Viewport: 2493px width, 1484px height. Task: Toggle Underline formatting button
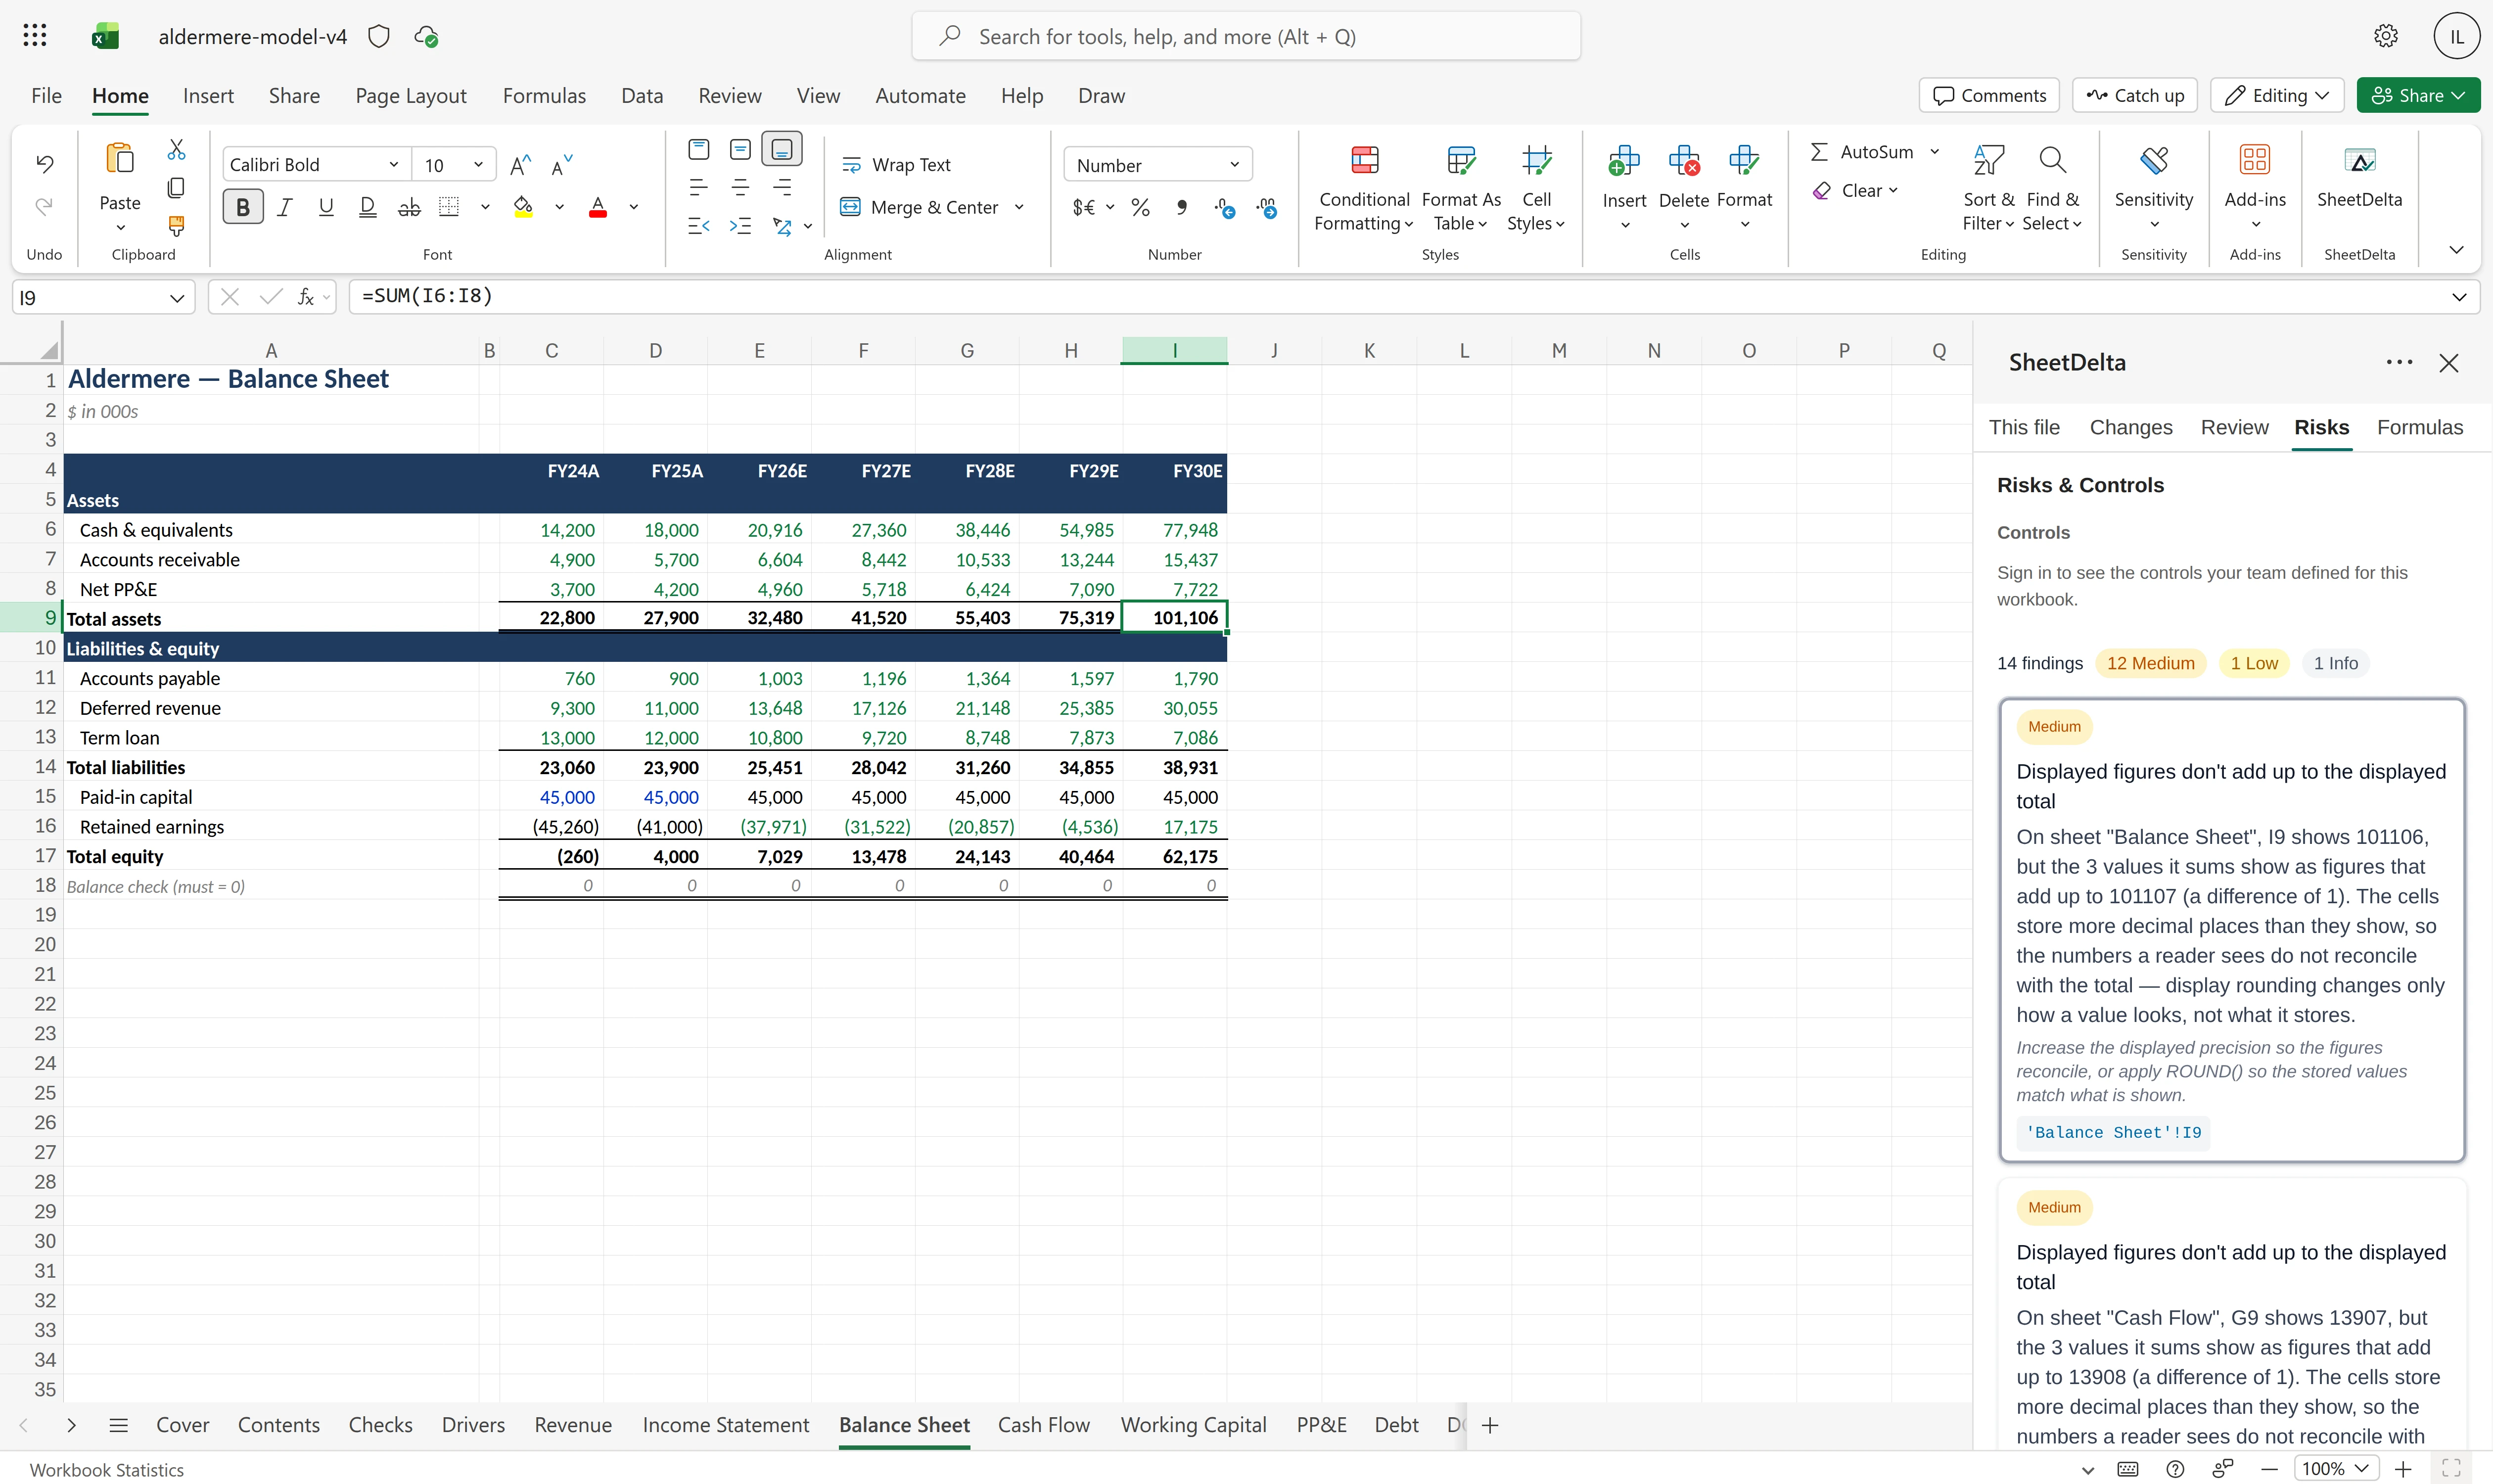(x=326, y=207)
